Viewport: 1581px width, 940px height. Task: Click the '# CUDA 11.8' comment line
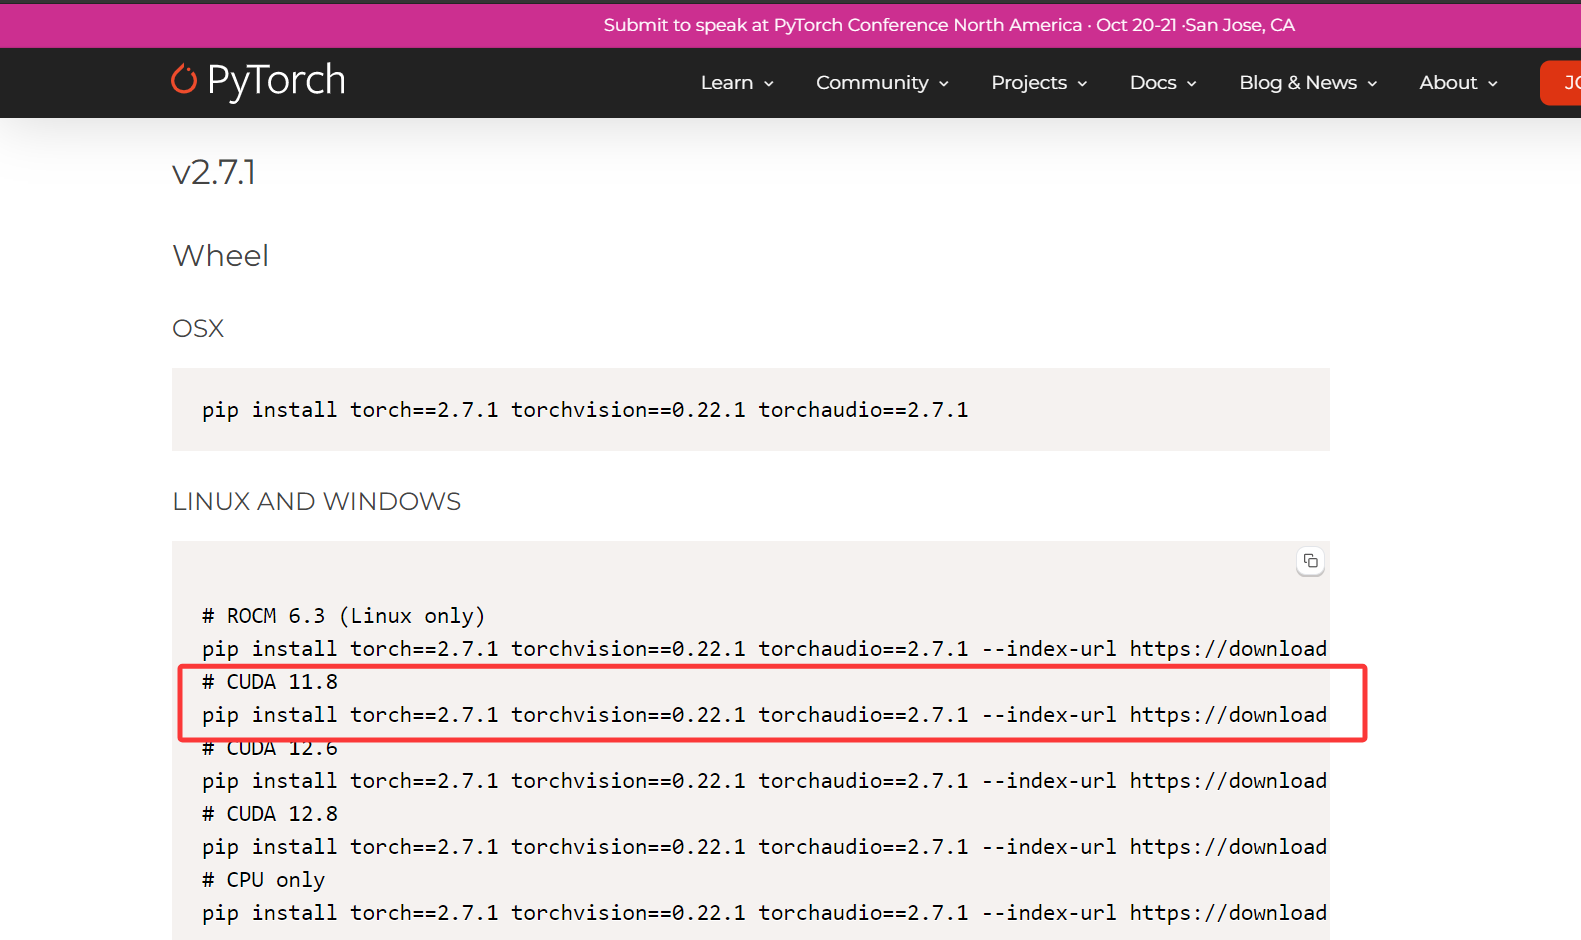(x=270, y=682)
